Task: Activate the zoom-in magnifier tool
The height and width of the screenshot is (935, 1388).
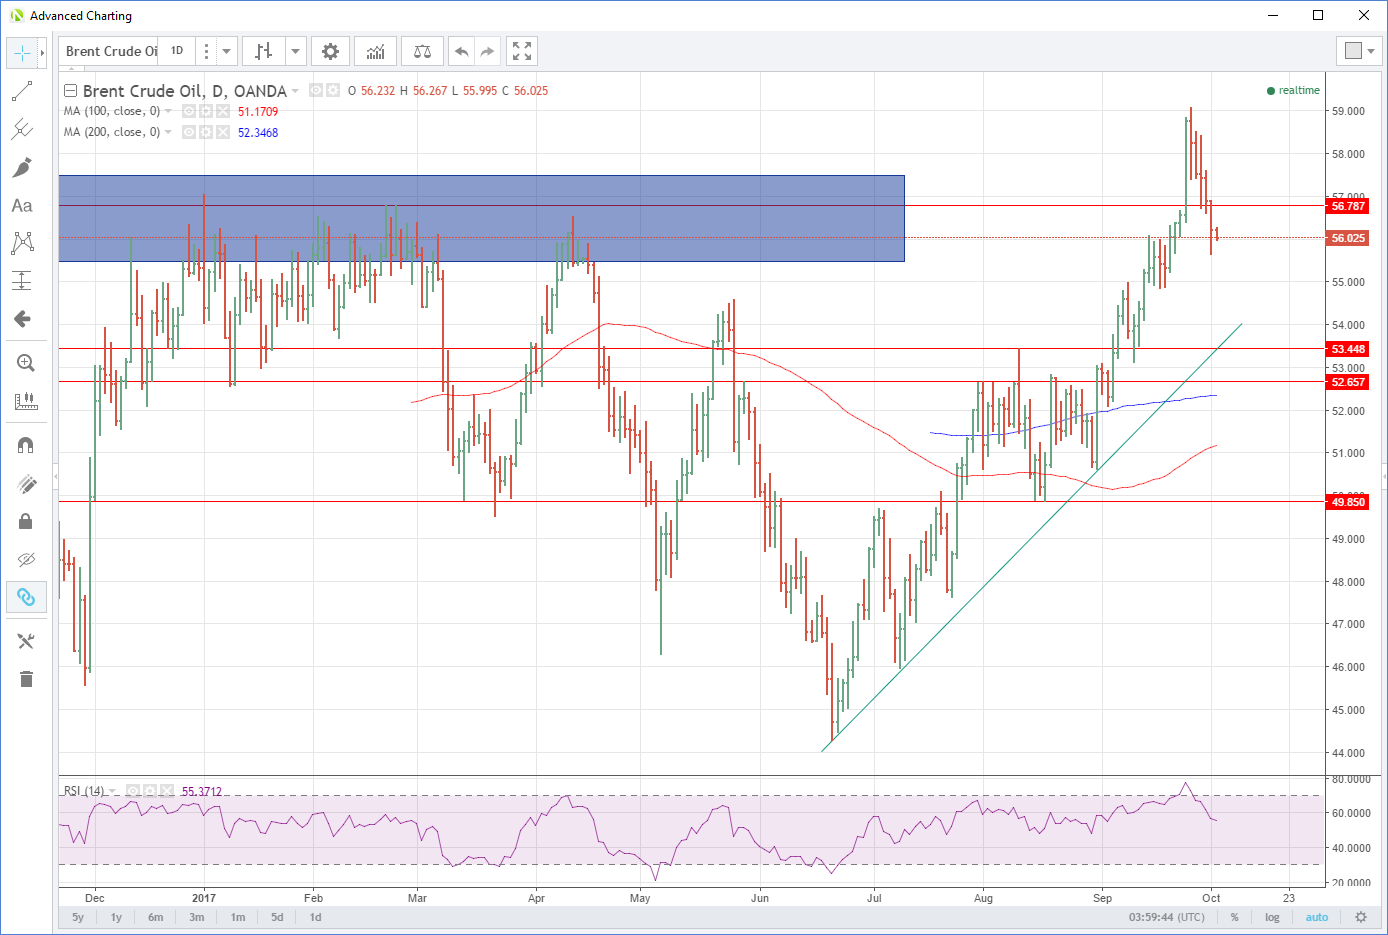Action: [26, 363]
